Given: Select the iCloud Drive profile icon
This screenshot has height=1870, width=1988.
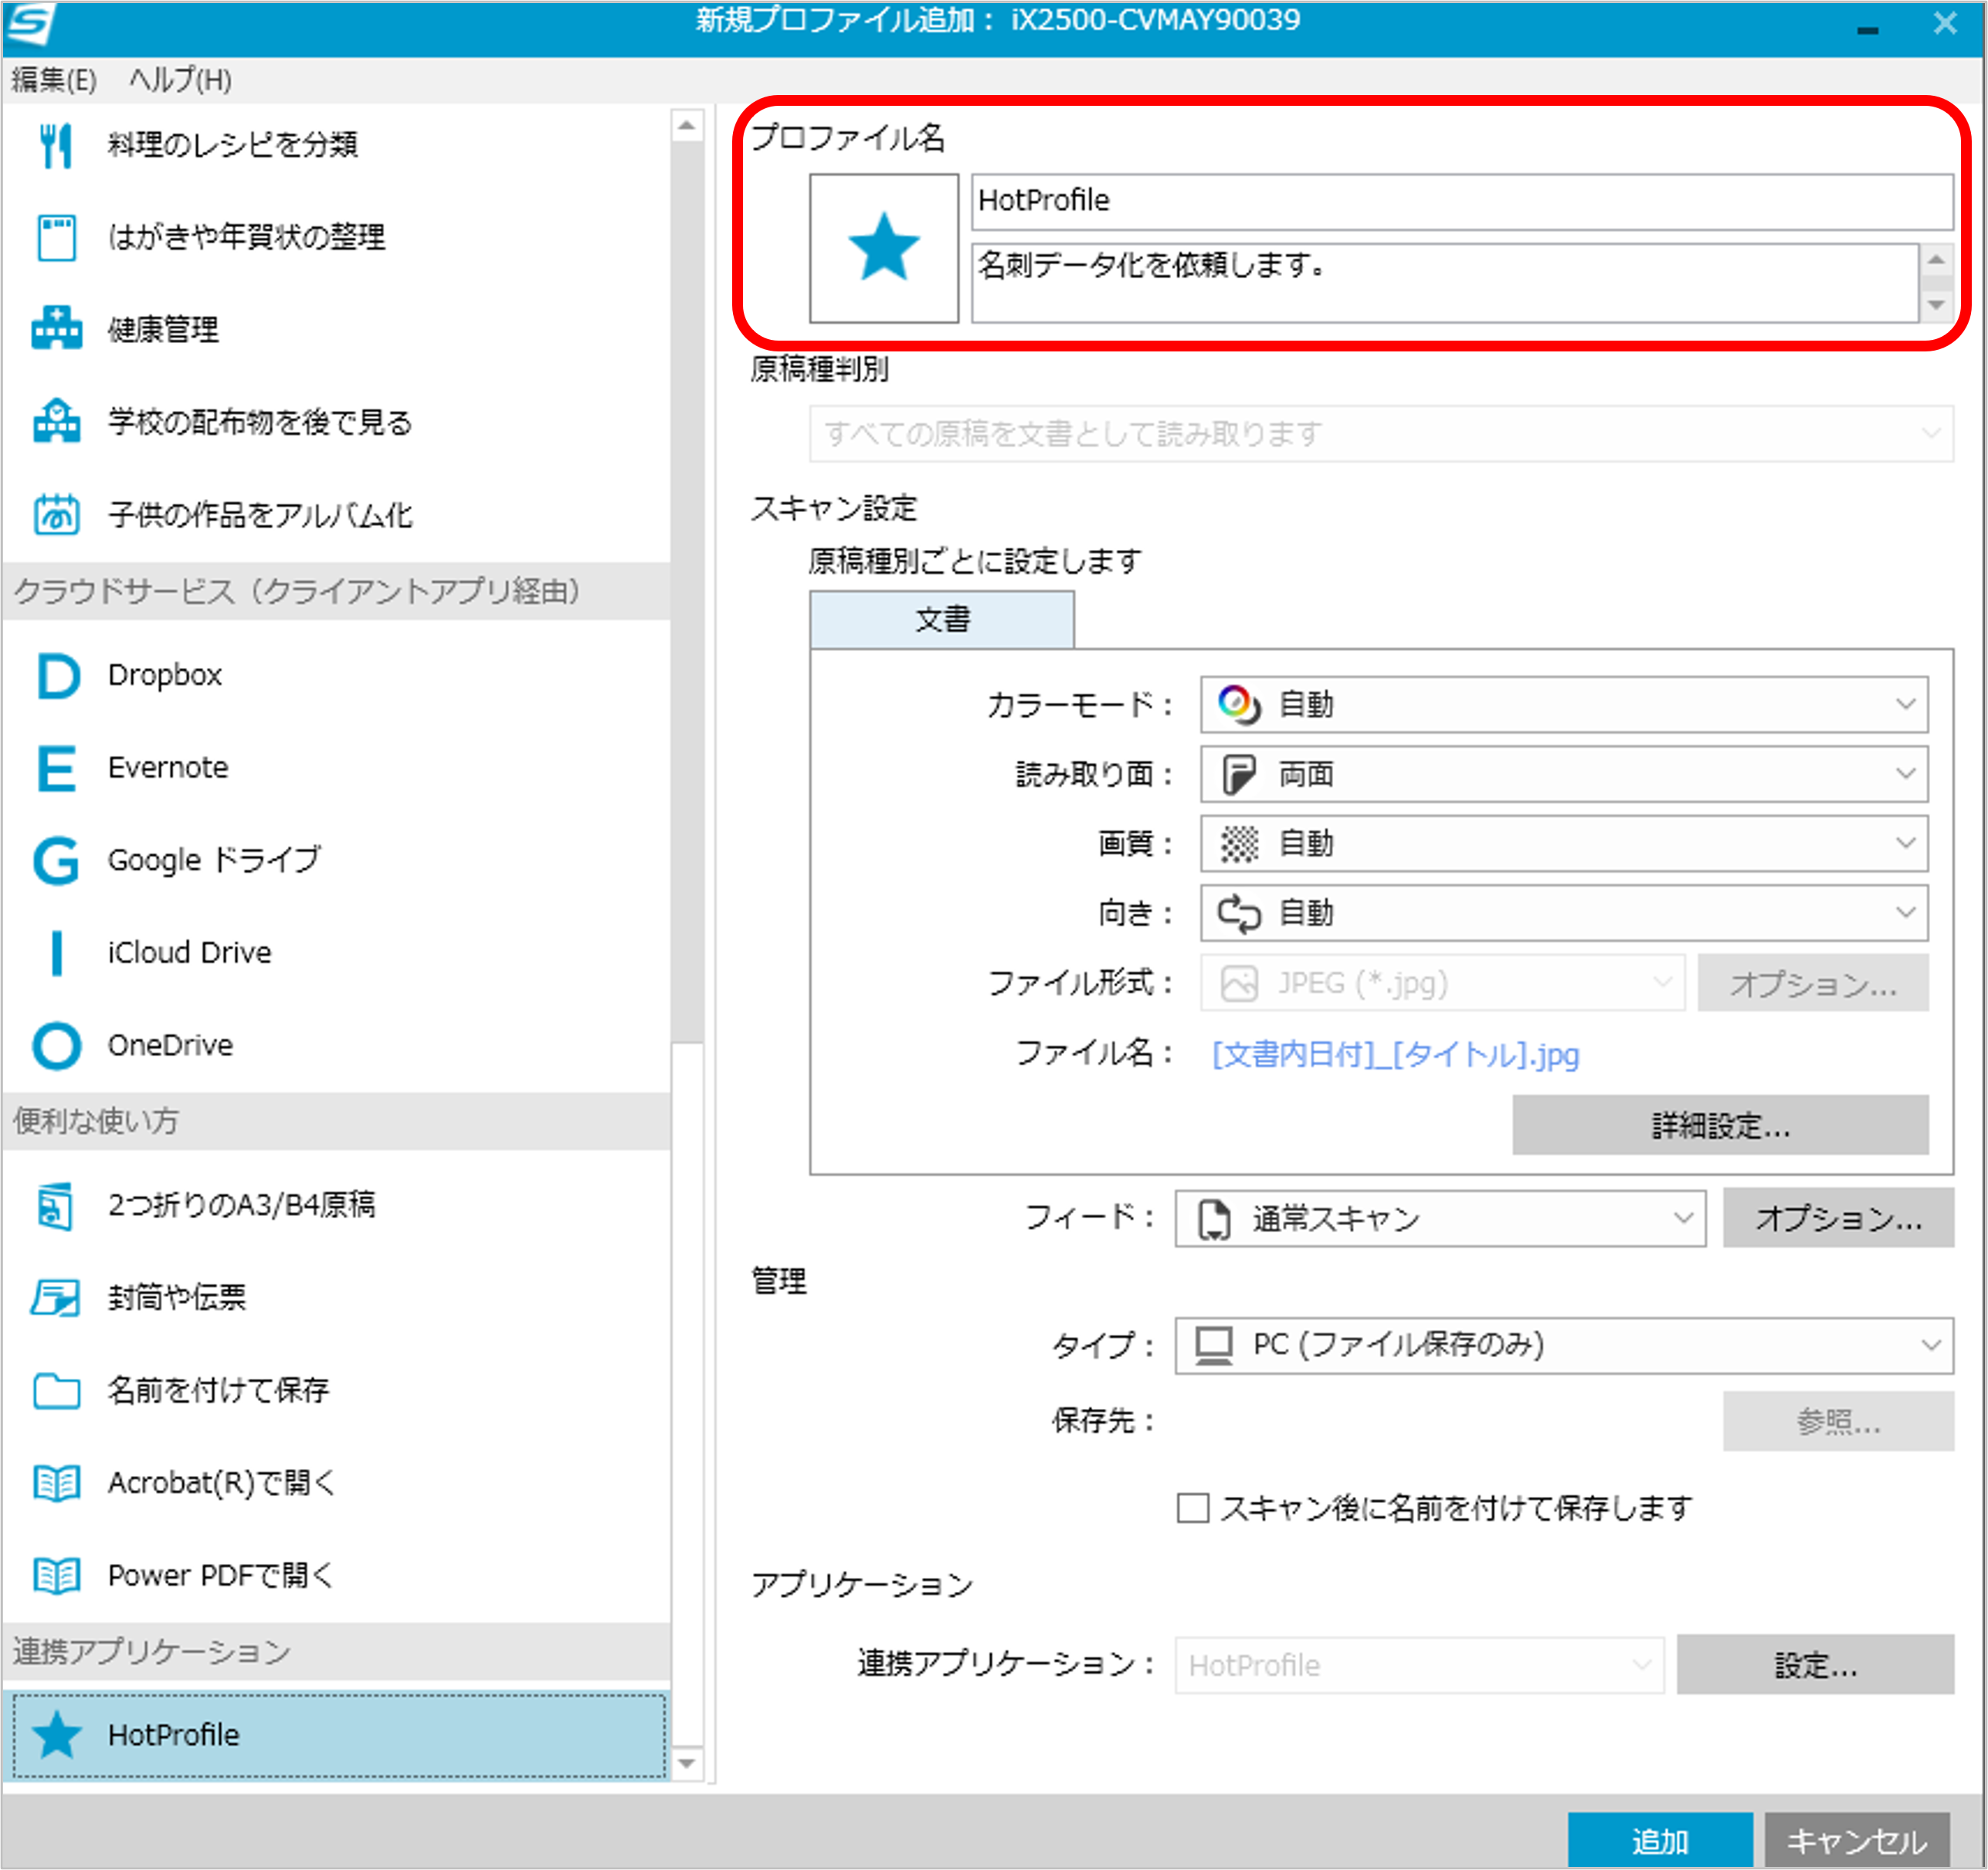Looking at the screenshot, I should pos(57,953).
